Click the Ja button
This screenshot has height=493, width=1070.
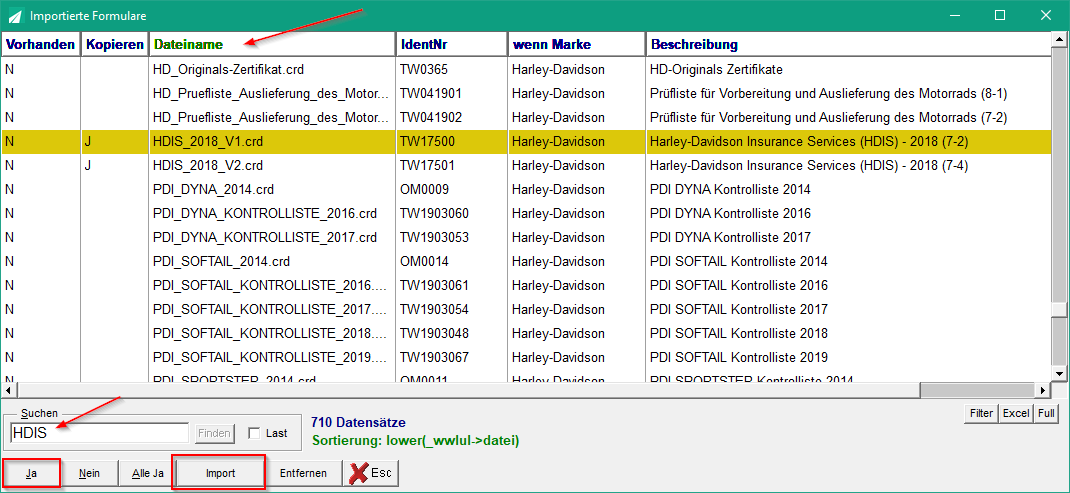pyautogui.click(x=31, y=473)
